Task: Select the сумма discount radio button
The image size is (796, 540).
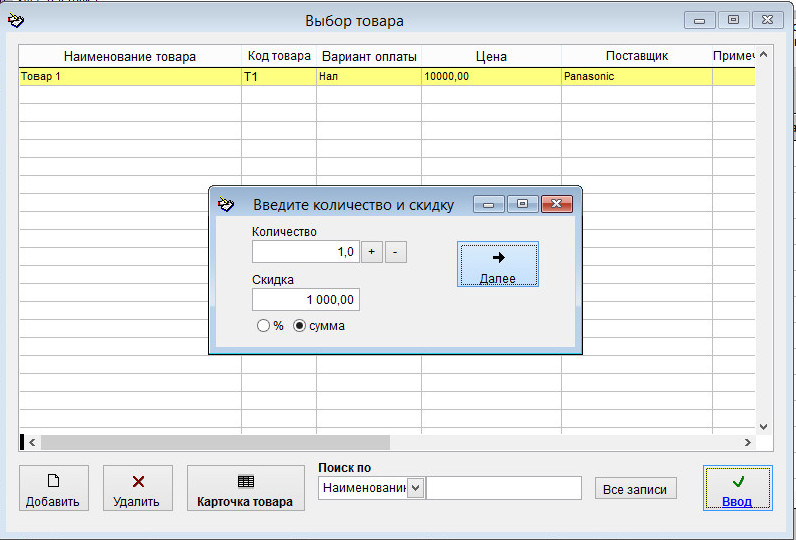Action: (300, 326)
